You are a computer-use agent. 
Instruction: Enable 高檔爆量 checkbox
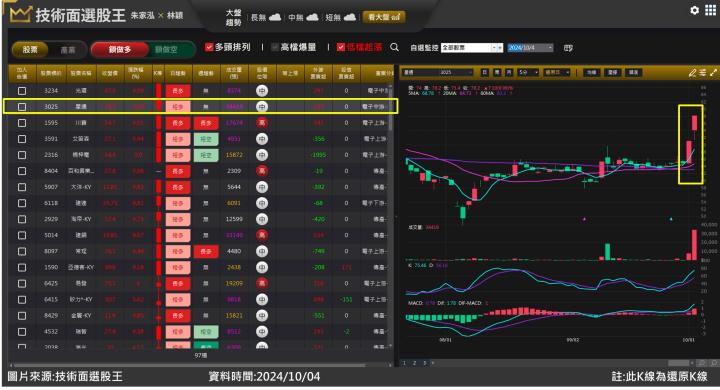pos(275,47)
